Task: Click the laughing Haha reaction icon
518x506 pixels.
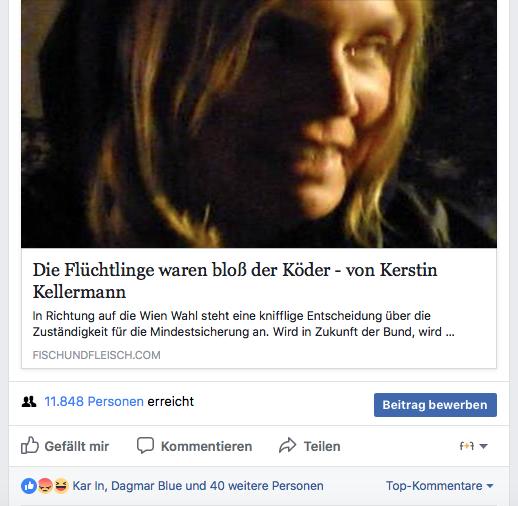Action: (x=61, y=486)
